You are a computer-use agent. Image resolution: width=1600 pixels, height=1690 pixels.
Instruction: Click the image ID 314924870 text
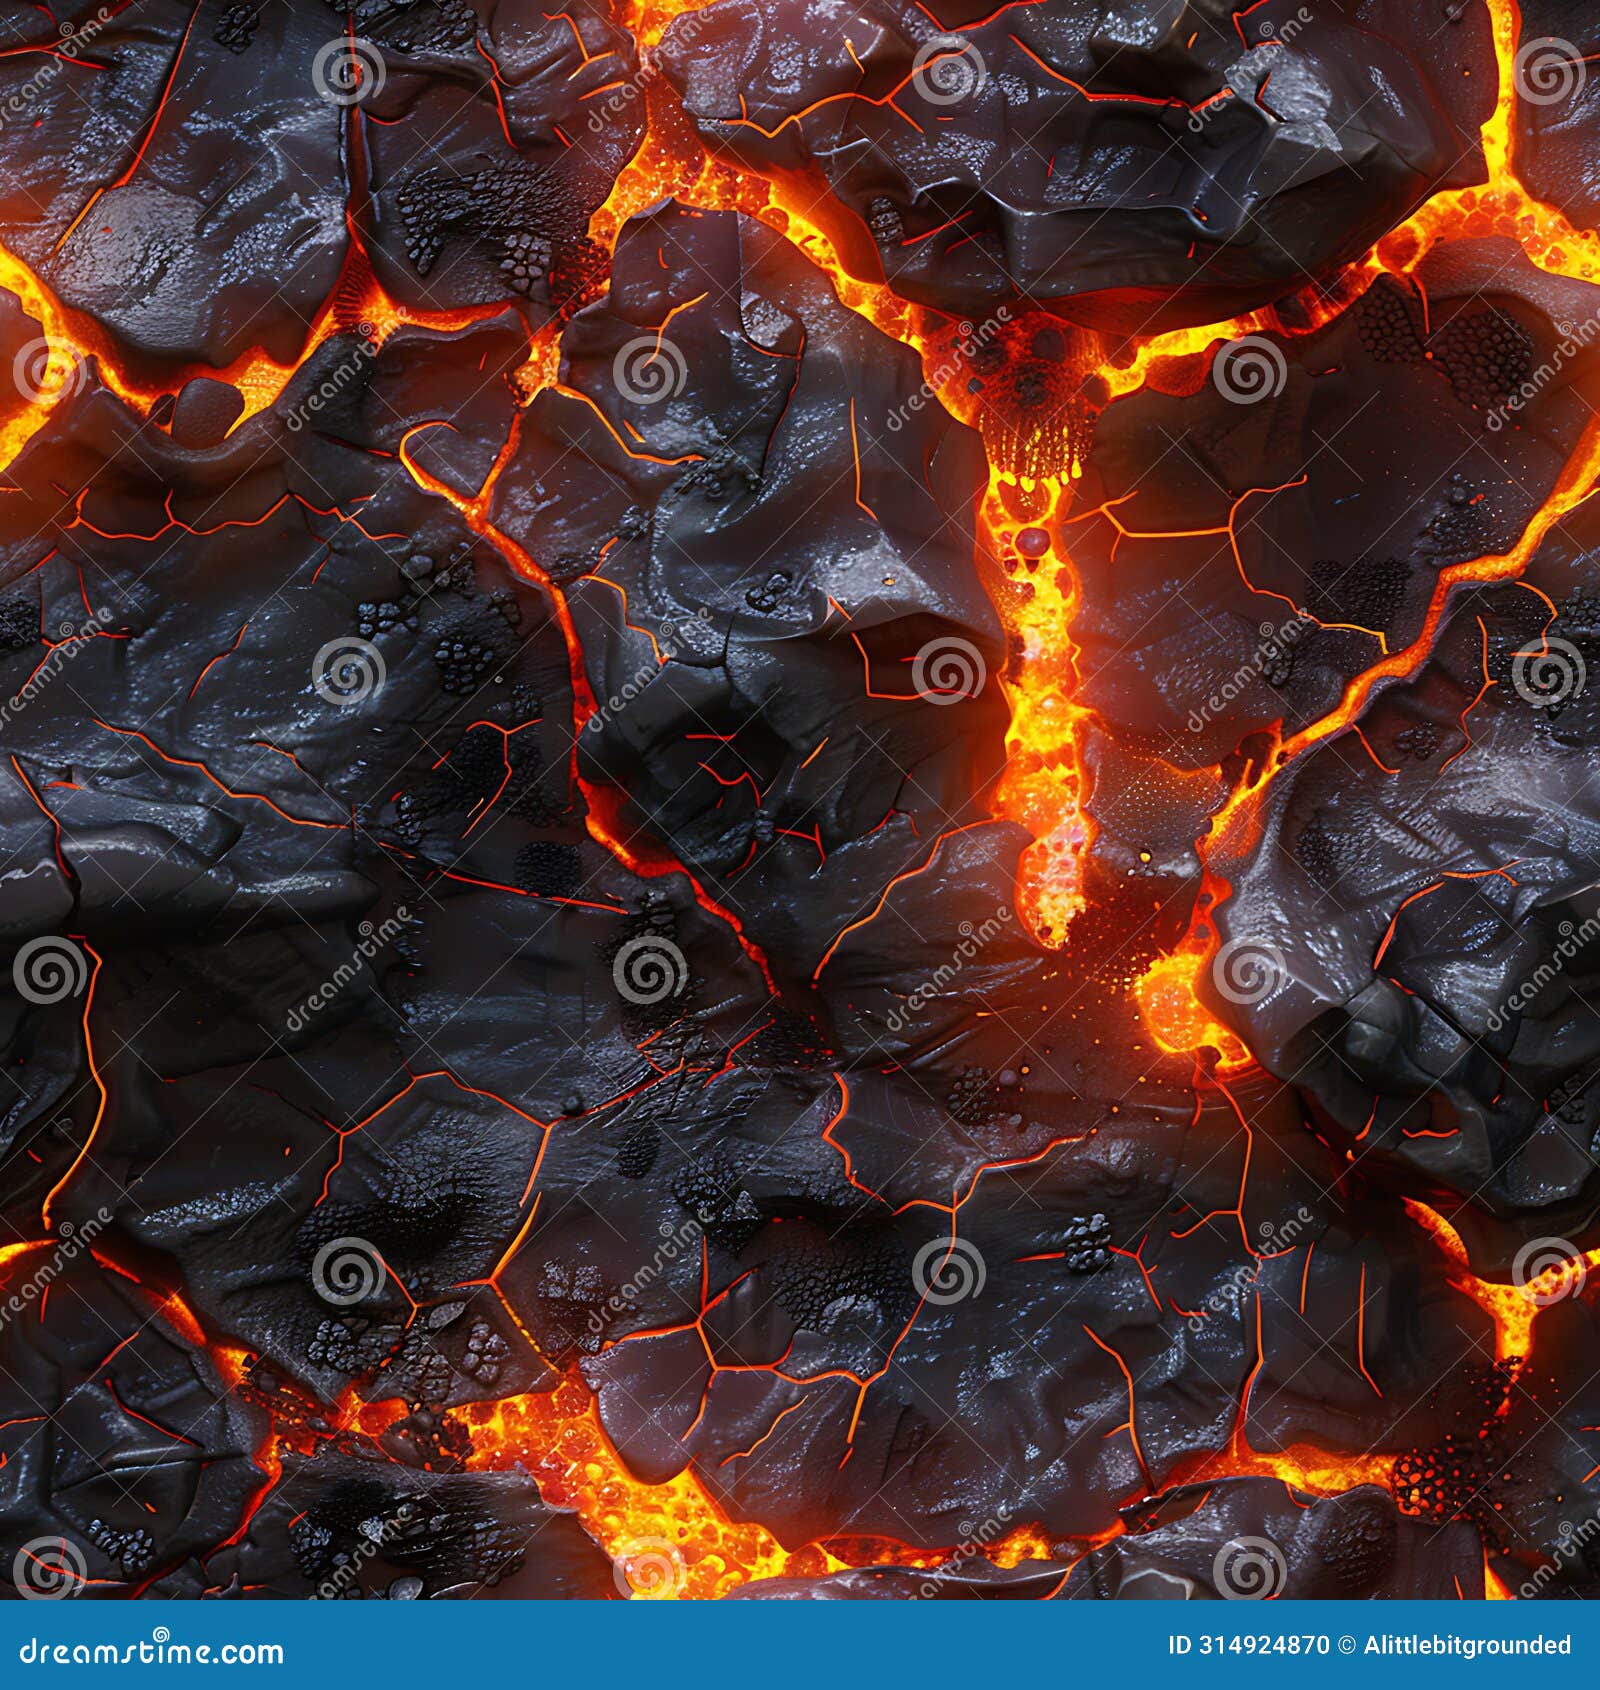tap(1249, 1645)
